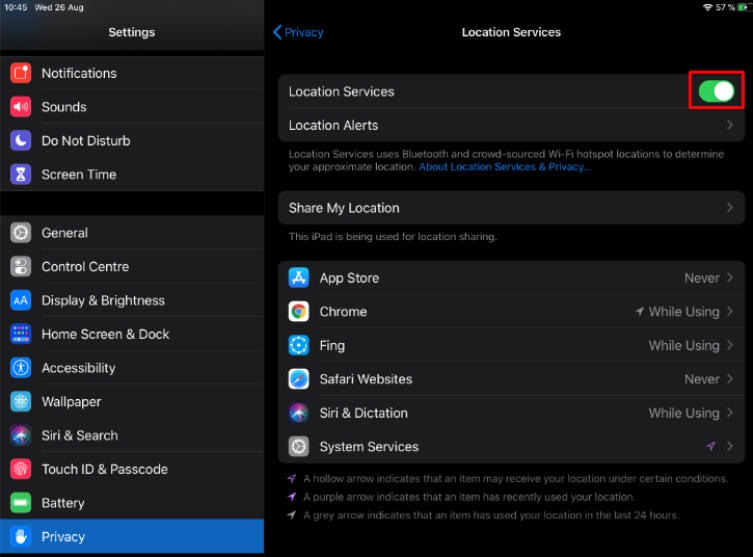Viewport: 753px width, 557px height.
Task: Tap the Safari compass icon
Action: click(299, 379)
